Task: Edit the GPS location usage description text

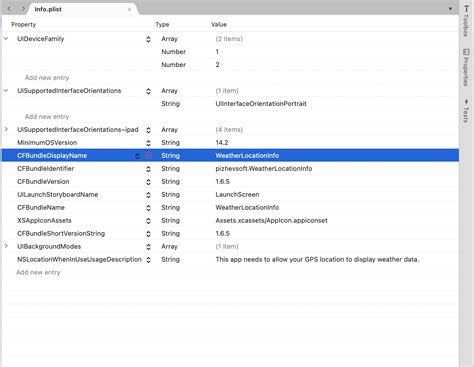Action: pos(317,259)
